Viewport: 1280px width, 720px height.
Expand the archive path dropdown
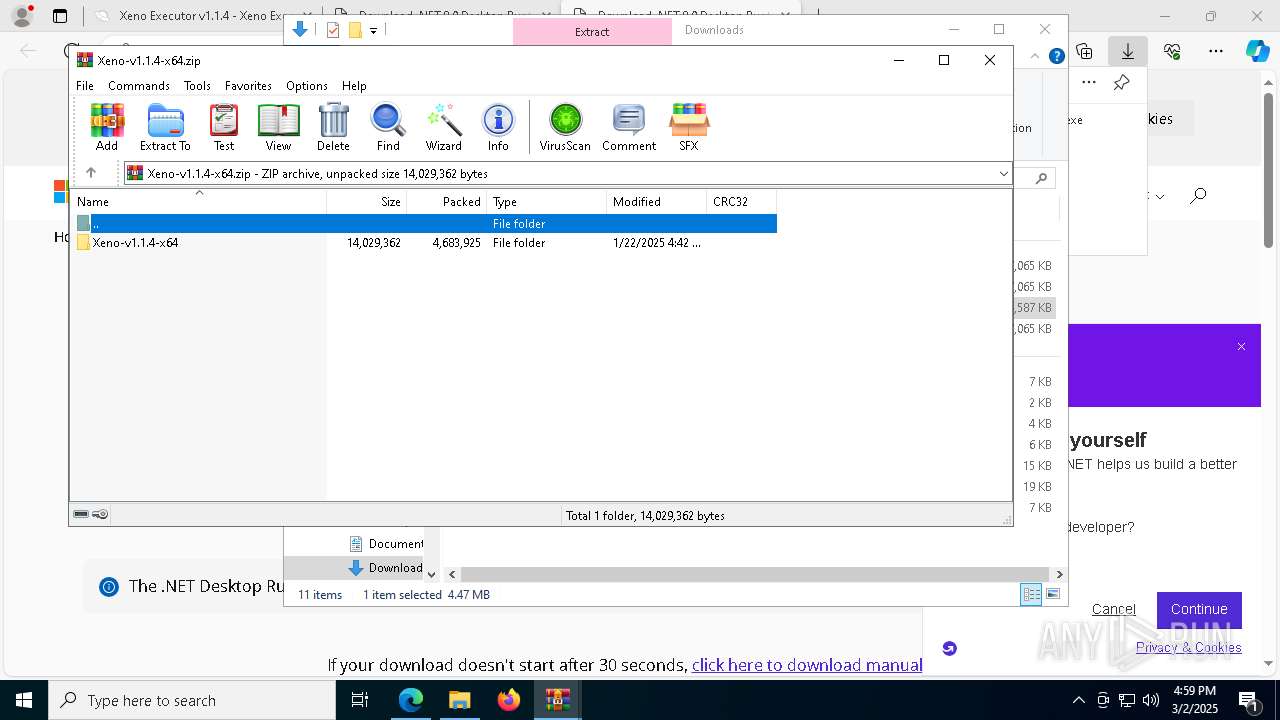tap(1003, 174)
